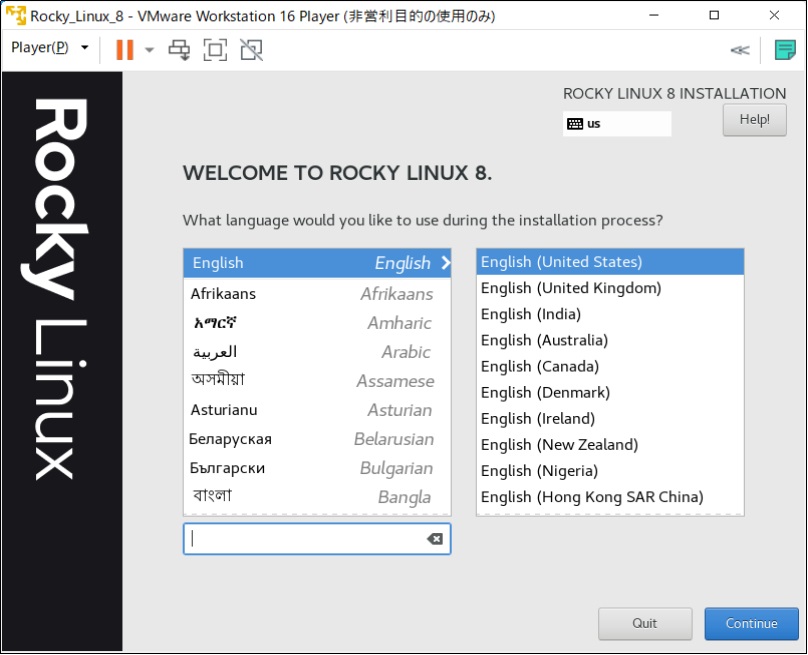Screen dimensions: 808x655
Task: Quit the Rocky Linux installation
Action: click(x=645, y=623)
